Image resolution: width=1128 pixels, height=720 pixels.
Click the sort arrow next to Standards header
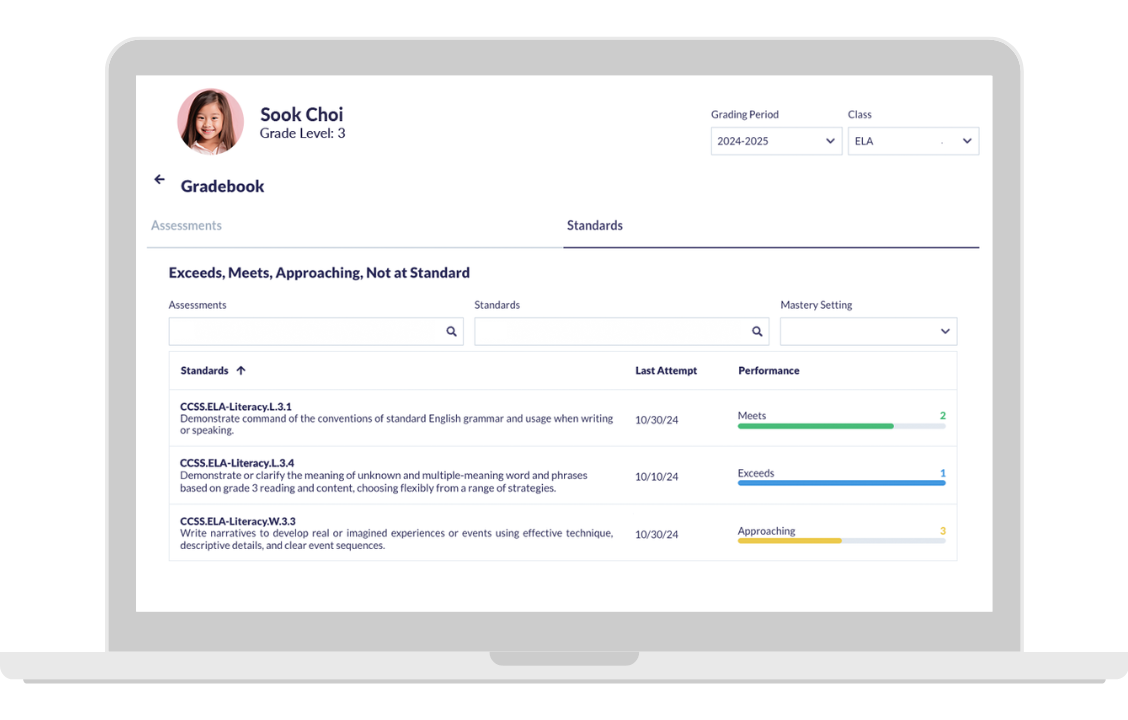click(241, 371)
